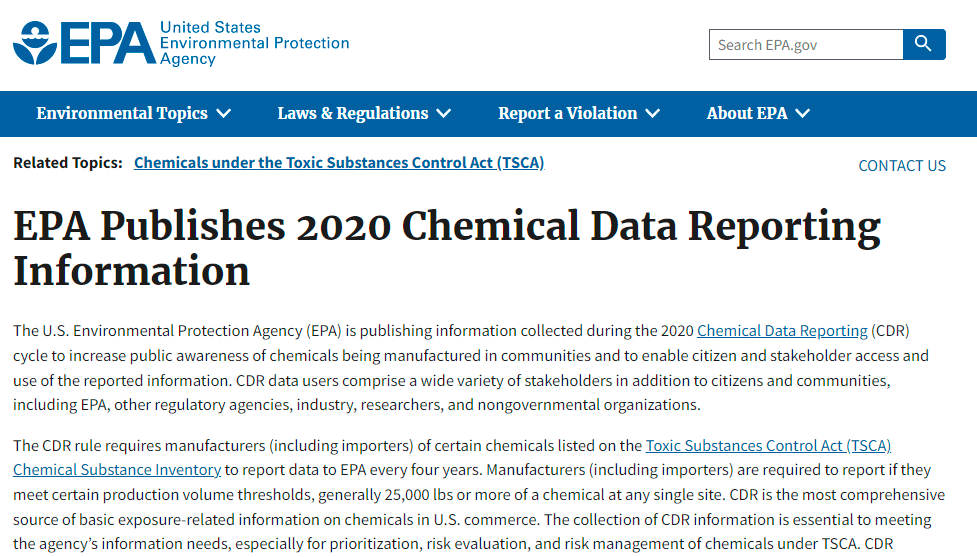
Task: Open Chemicals under the Toxic Substances Control Act link
Action: [x=339, y=163]
